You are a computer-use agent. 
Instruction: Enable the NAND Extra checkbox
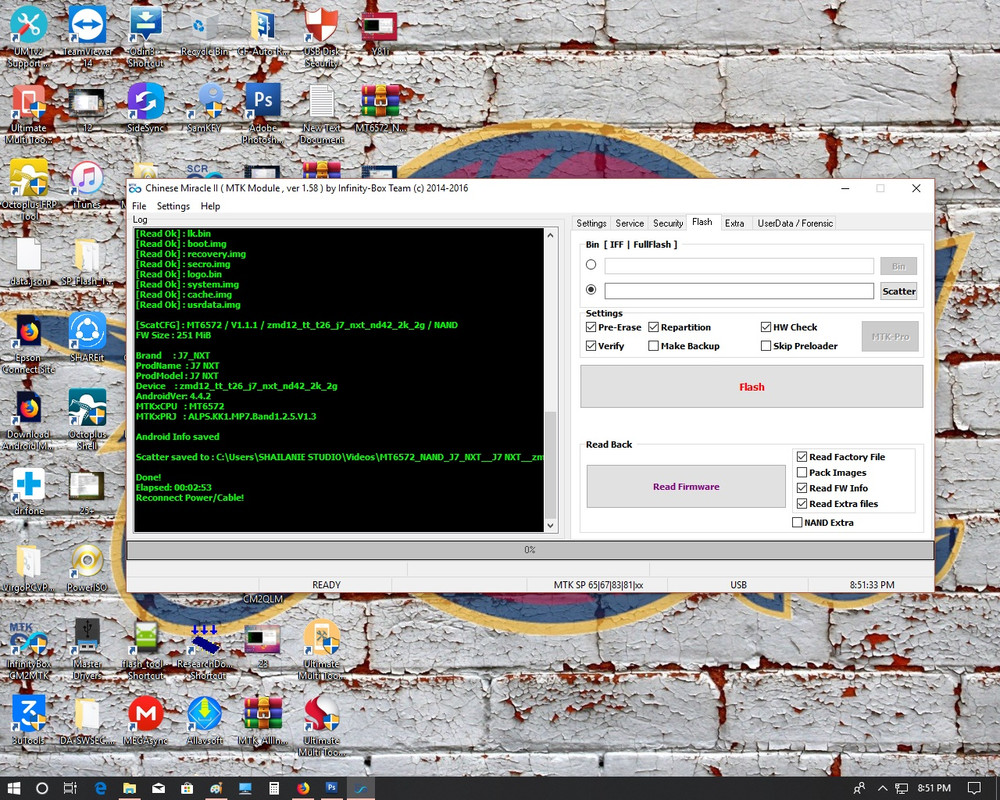point(797,522)
